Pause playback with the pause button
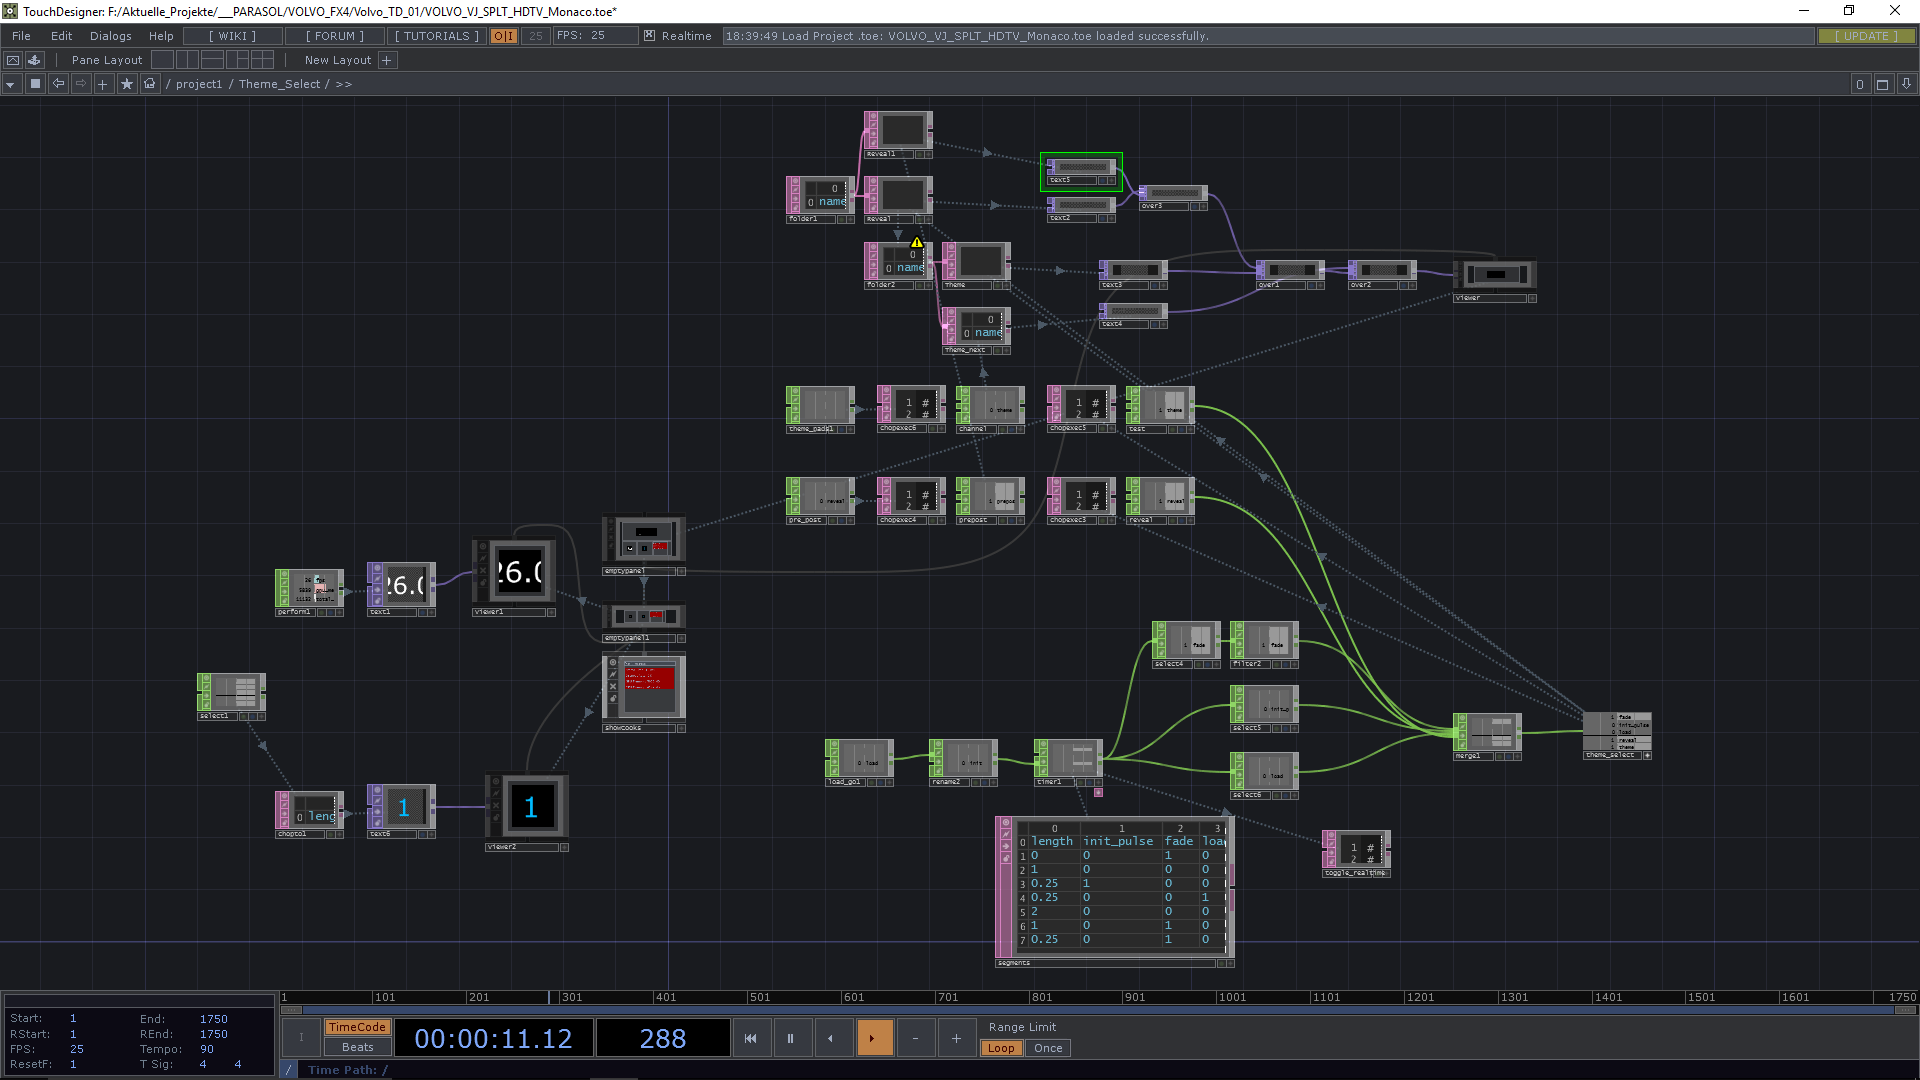Viewport: 1920px width, 1080px height. pos(790,1038)
